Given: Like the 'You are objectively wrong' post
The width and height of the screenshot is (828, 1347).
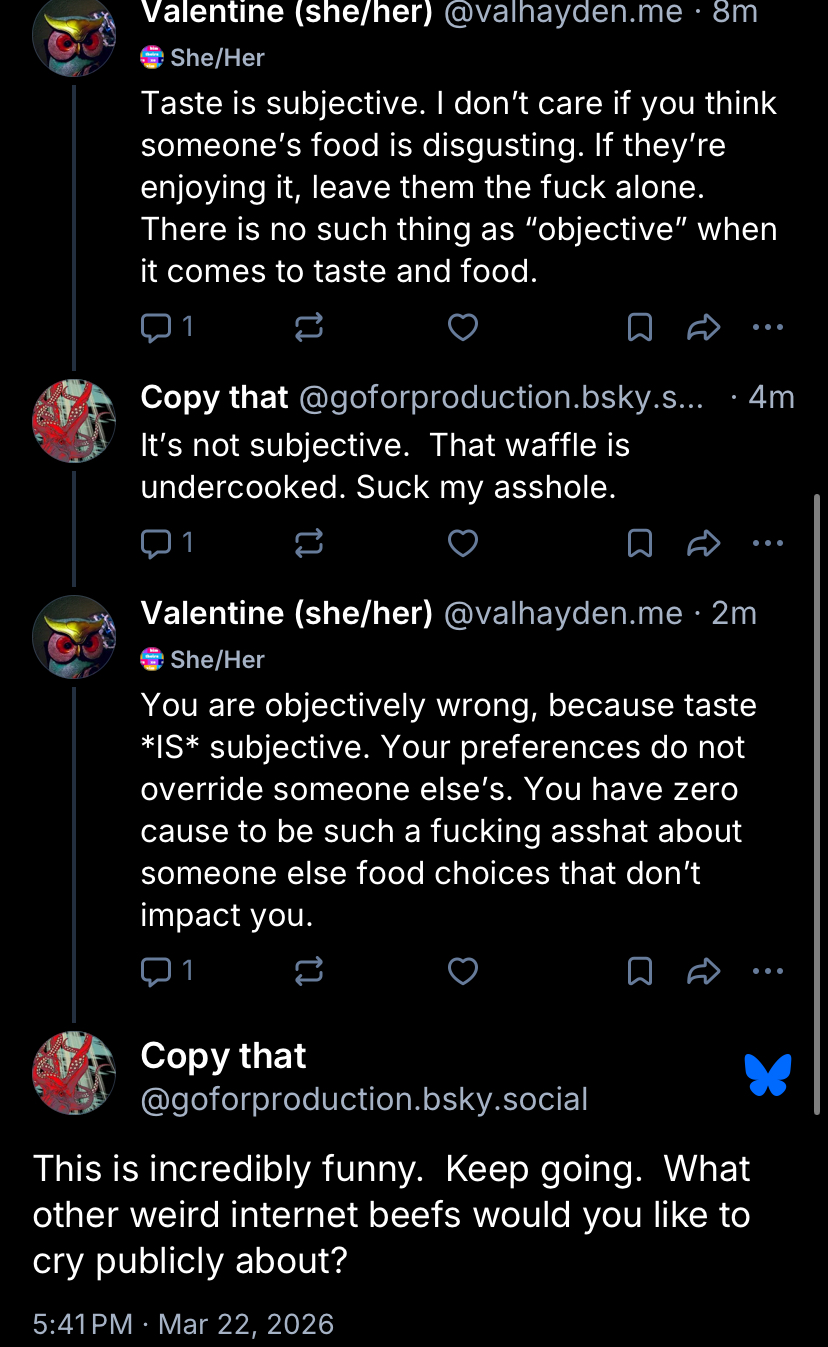Looking at the screenshot, I should 462,971.
